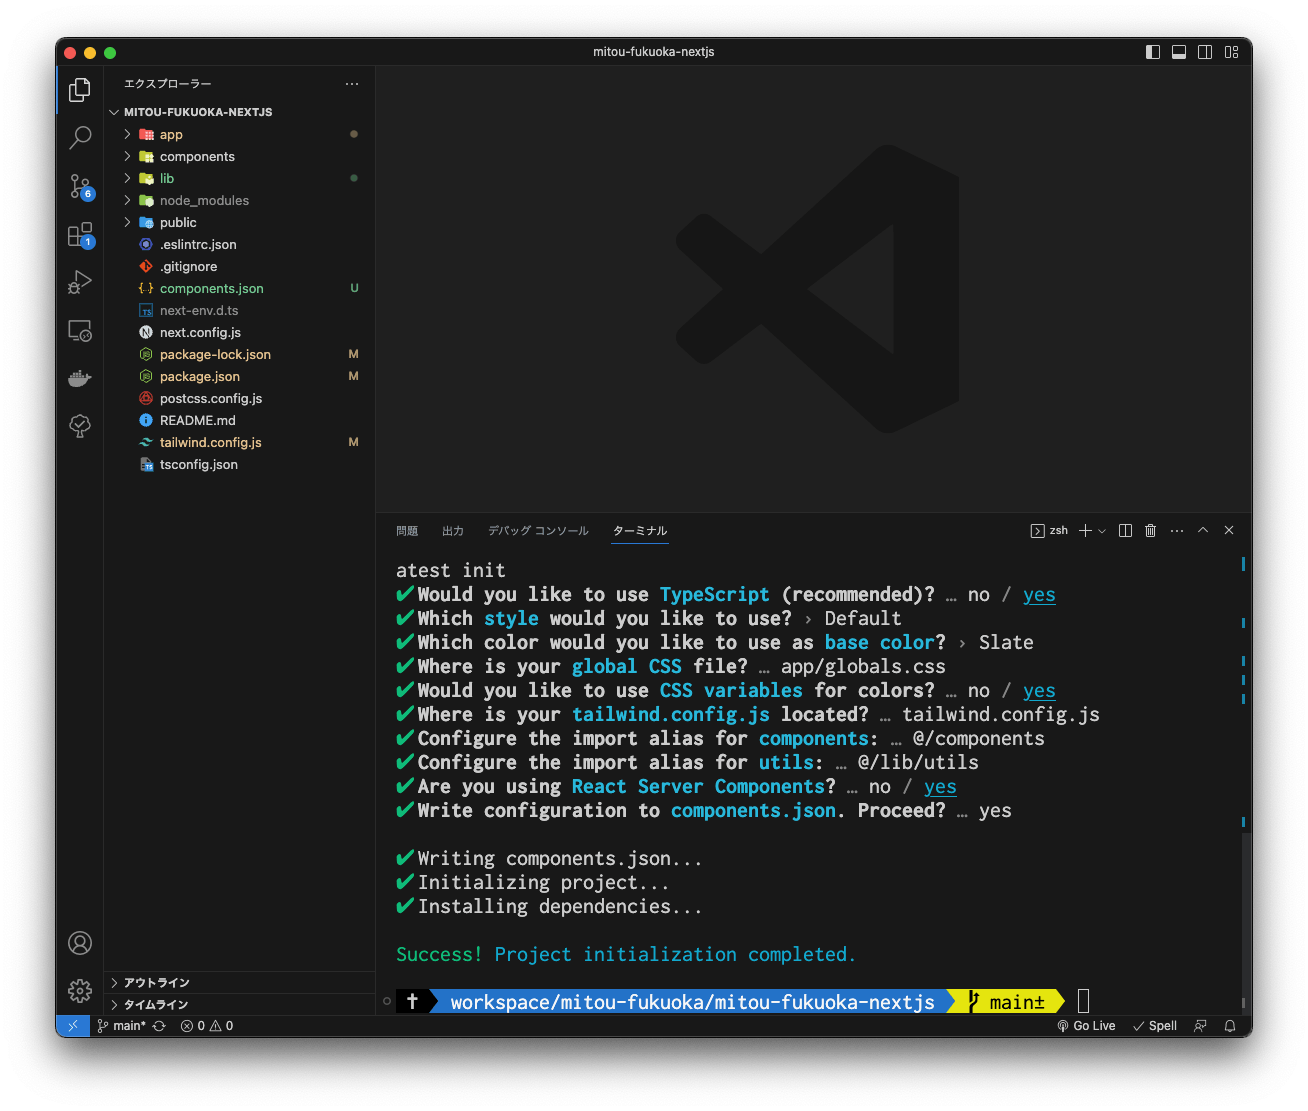Open tsconfig.json file

click(x=240, y=465)
